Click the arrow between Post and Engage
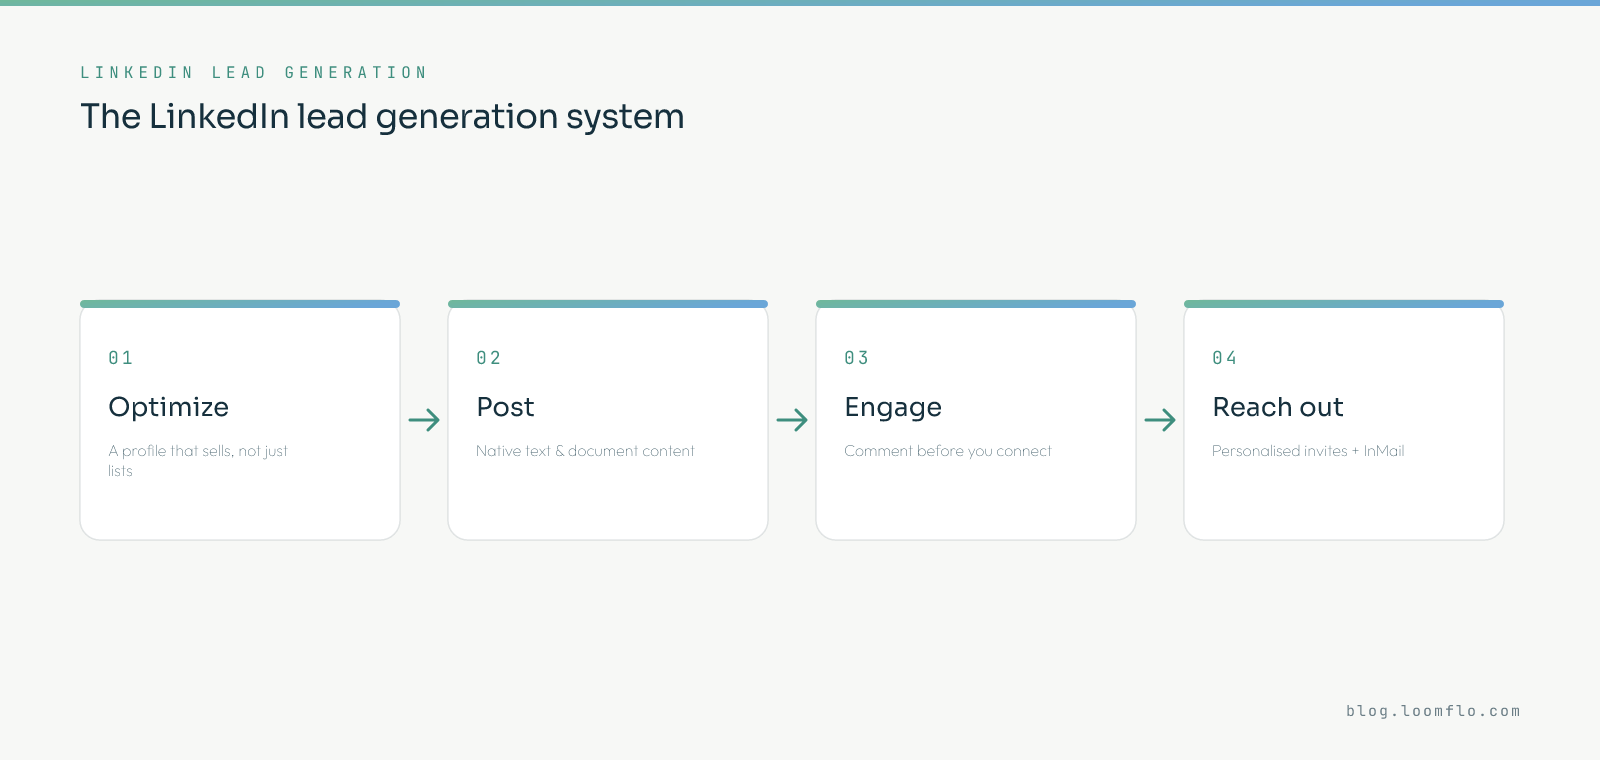 pyautogui.click(x=792, y=420)
